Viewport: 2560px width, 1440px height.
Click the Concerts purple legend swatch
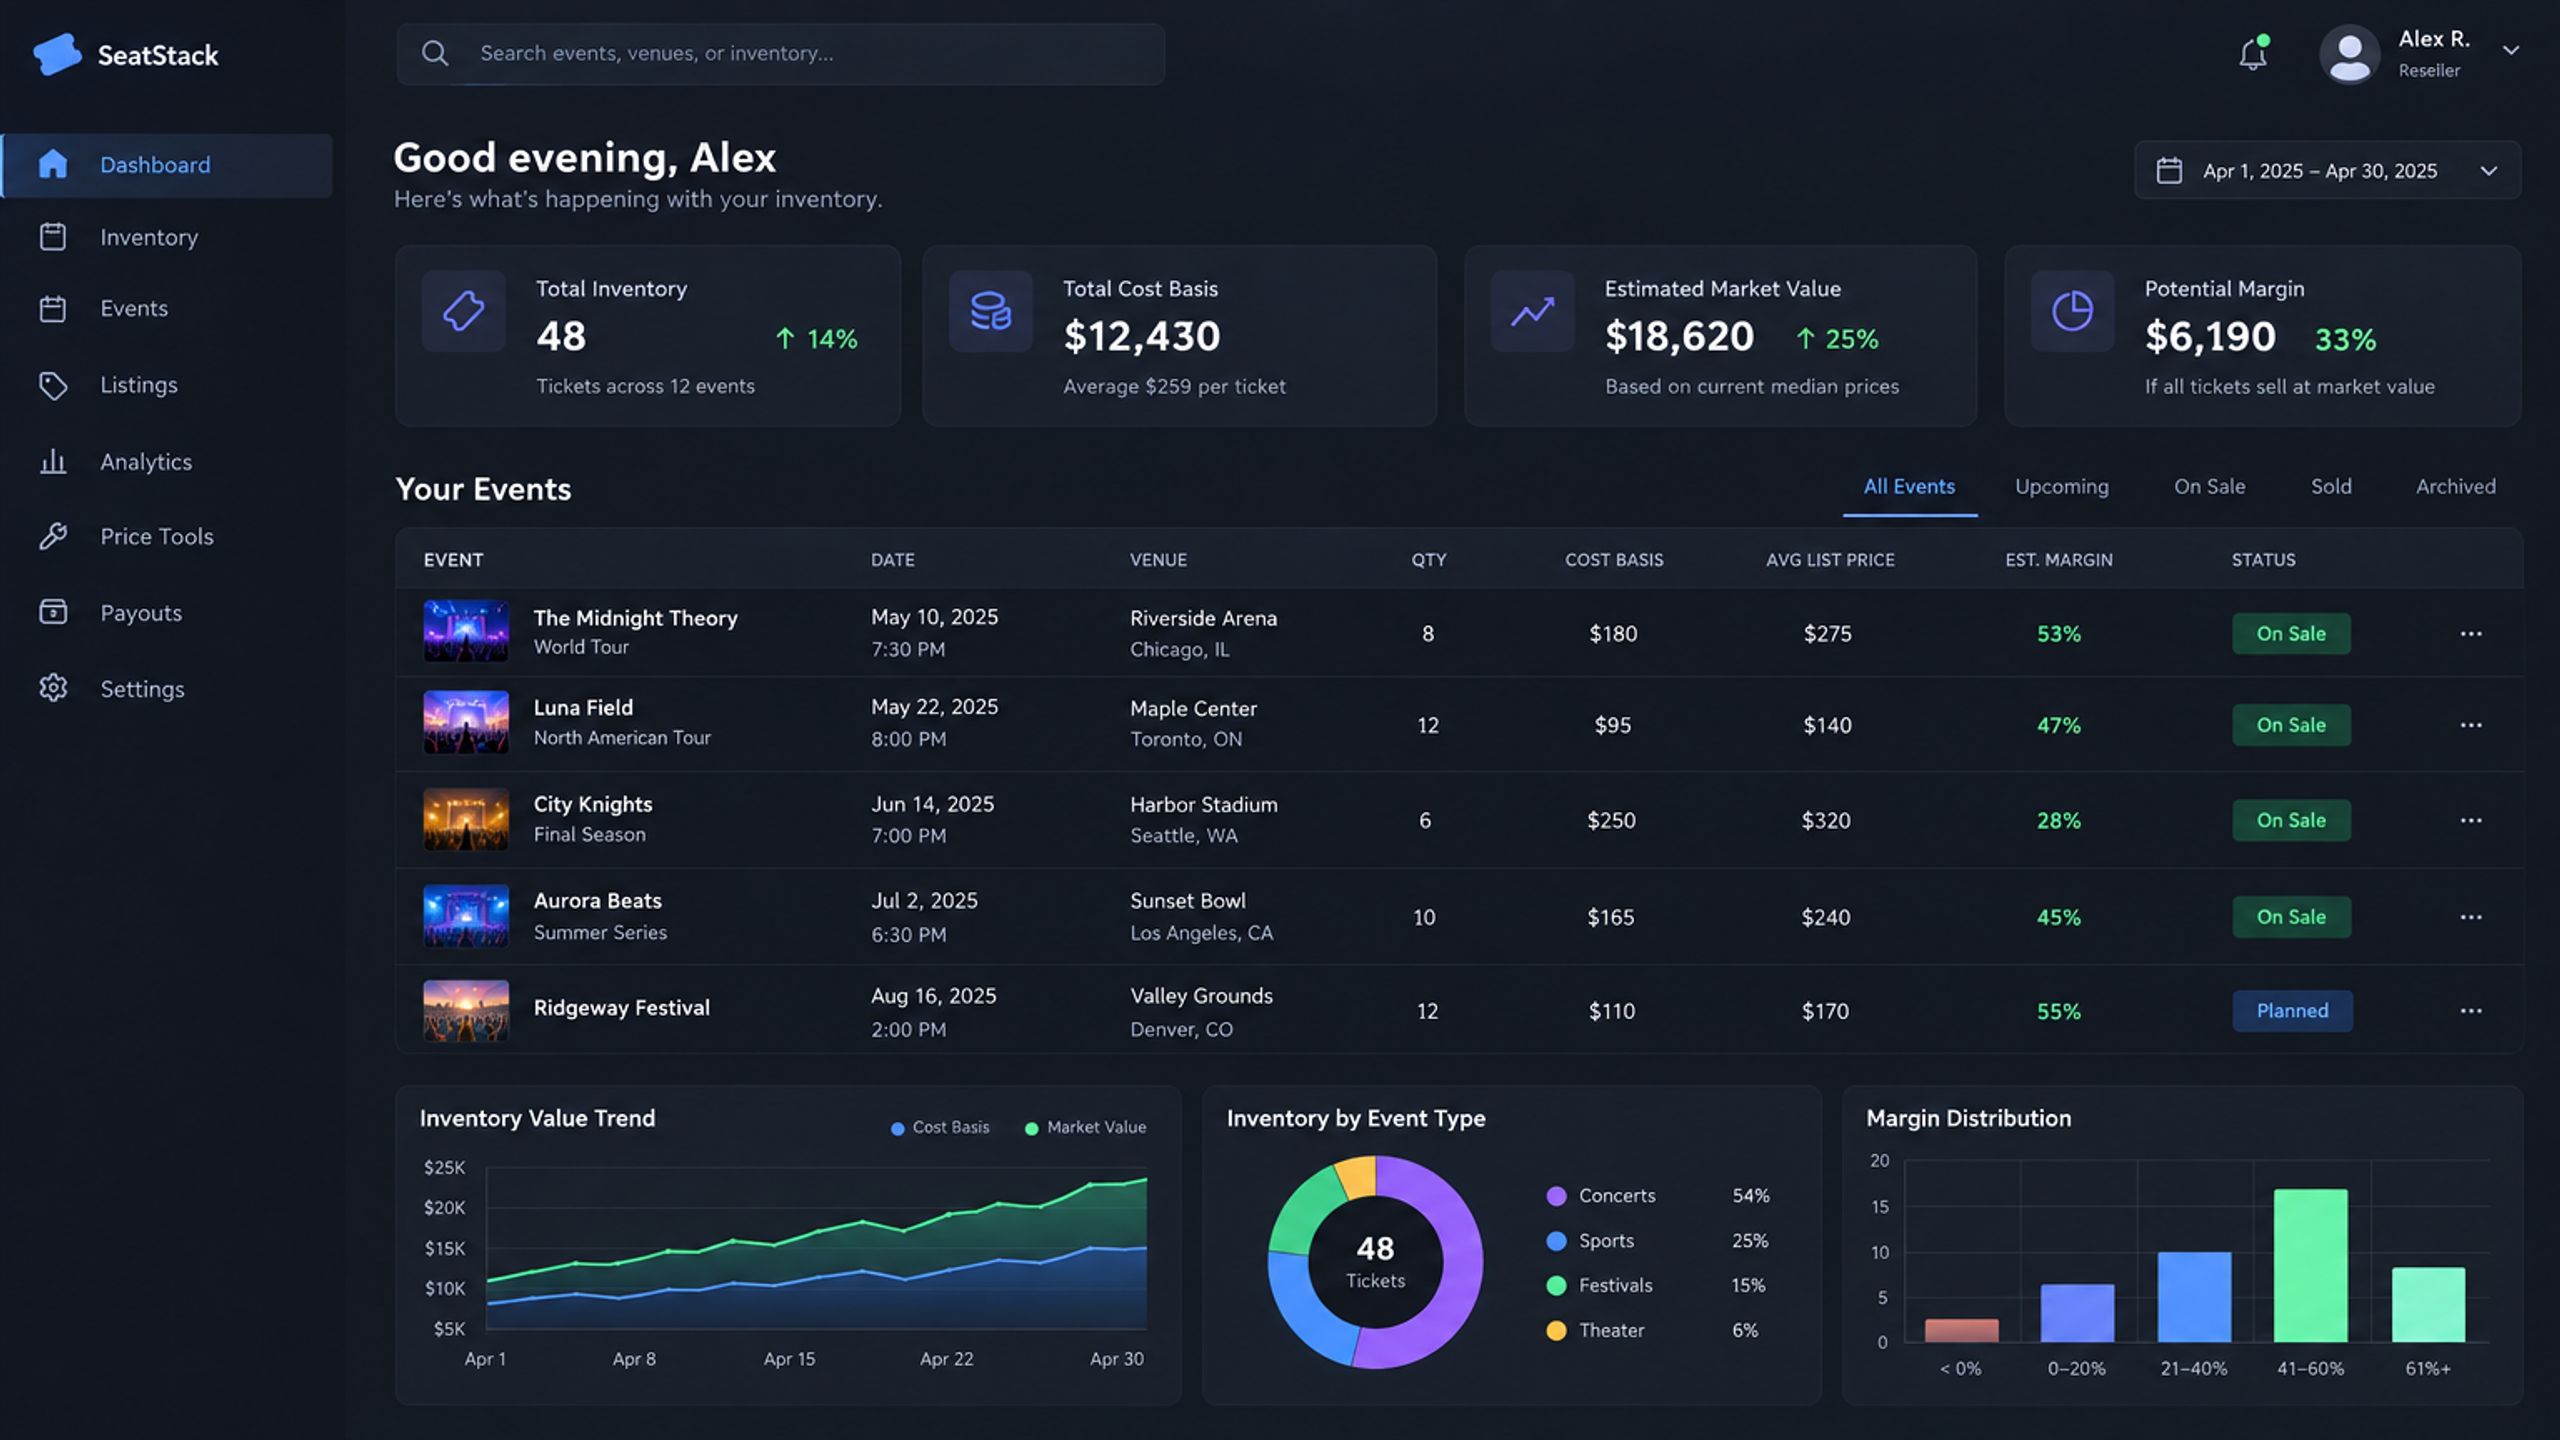1556,1196
